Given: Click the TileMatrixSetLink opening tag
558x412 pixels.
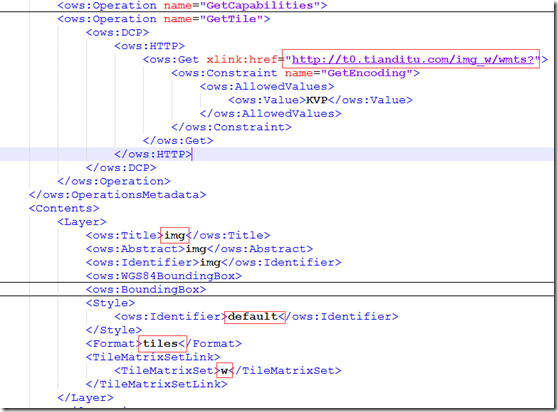Looking at the screenshot, I should [153, 357].
